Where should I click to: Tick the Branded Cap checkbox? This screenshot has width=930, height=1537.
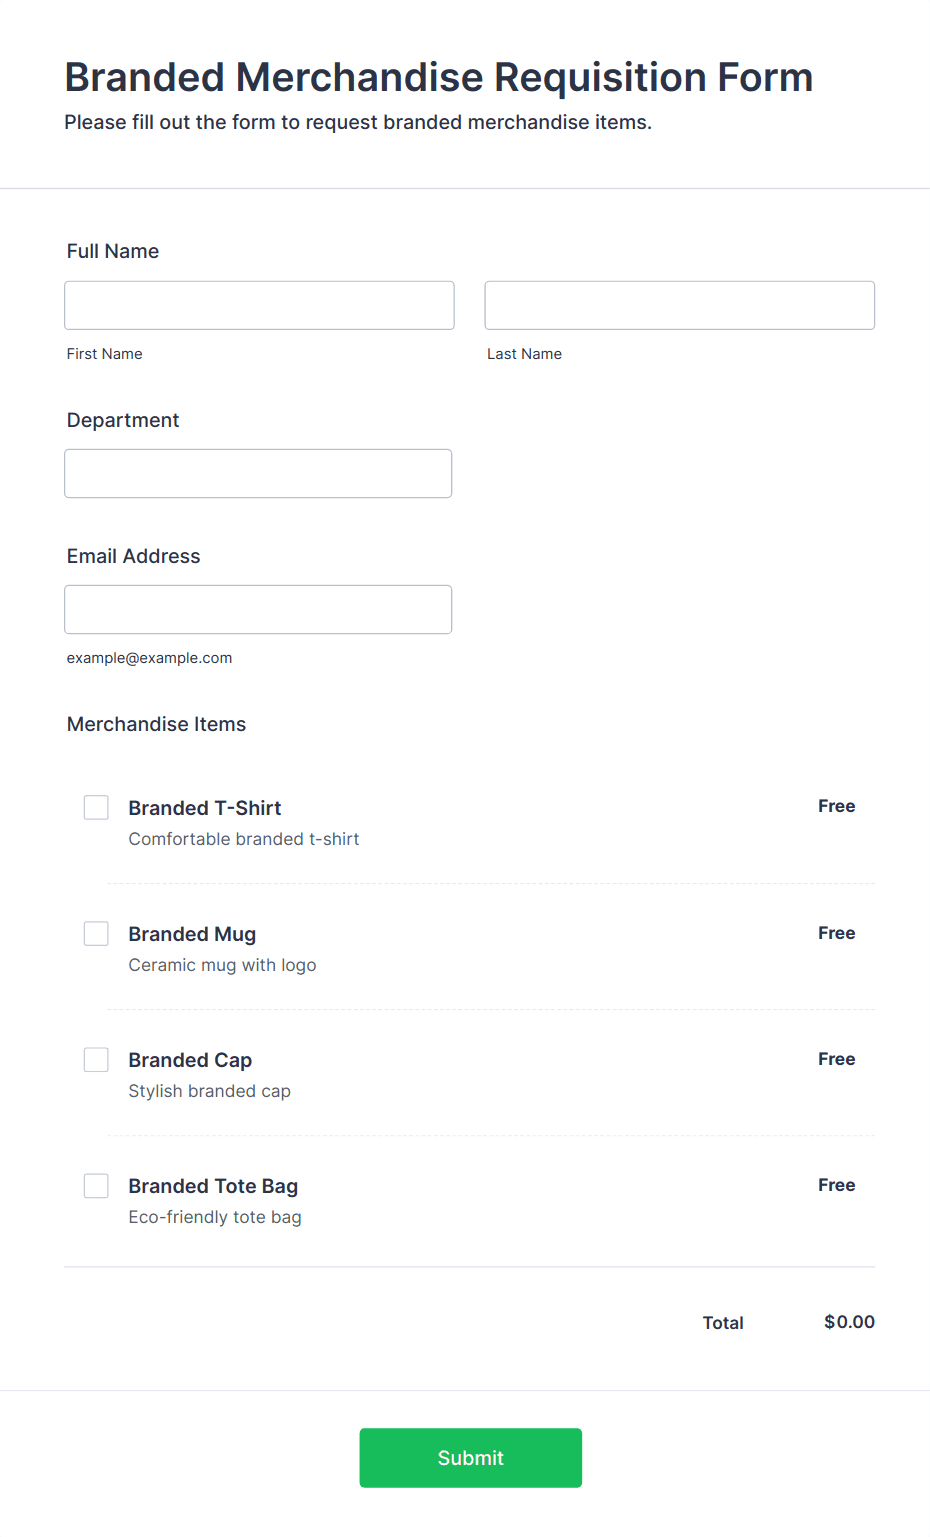[x=96, y=1059]
